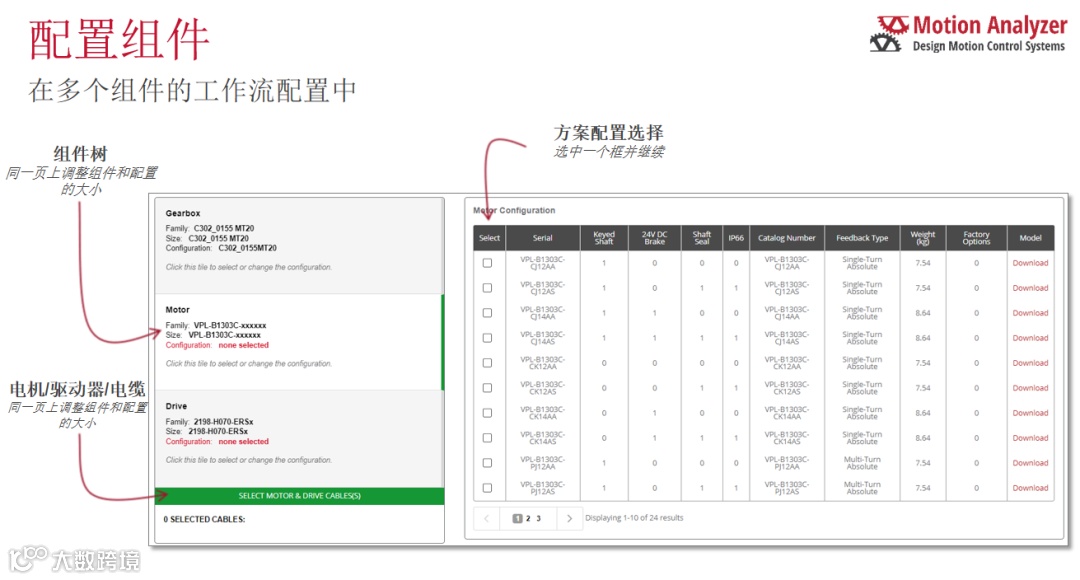Download the CK14AS motor model
Image resolution: width=1080 pixels, height=580 pixels.
pyautogui.click(x=1030, y=438)
